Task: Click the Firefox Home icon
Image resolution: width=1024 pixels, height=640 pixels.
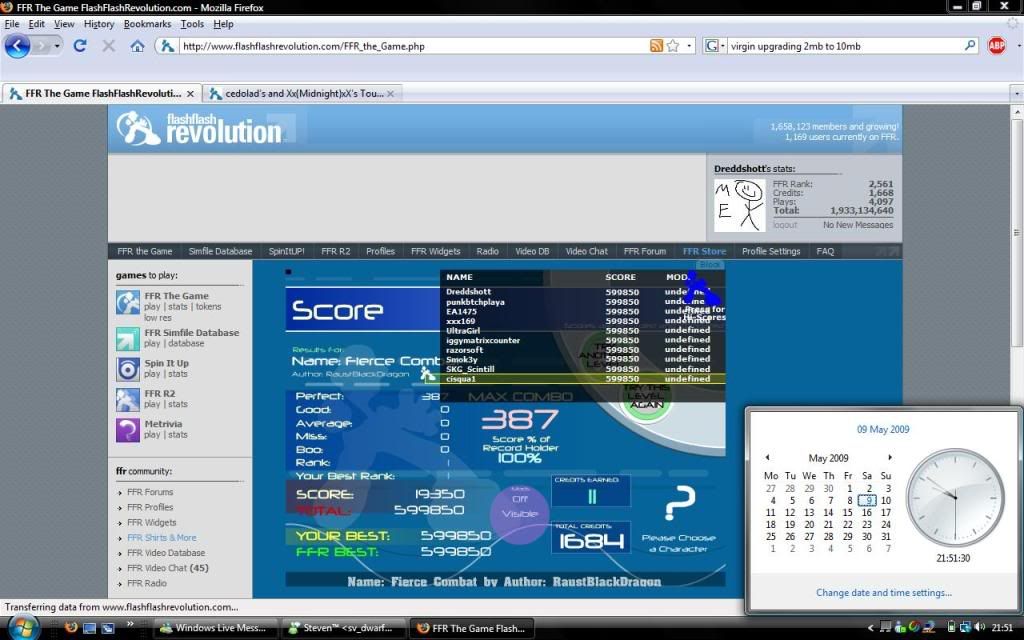Action: coord(137,46)
